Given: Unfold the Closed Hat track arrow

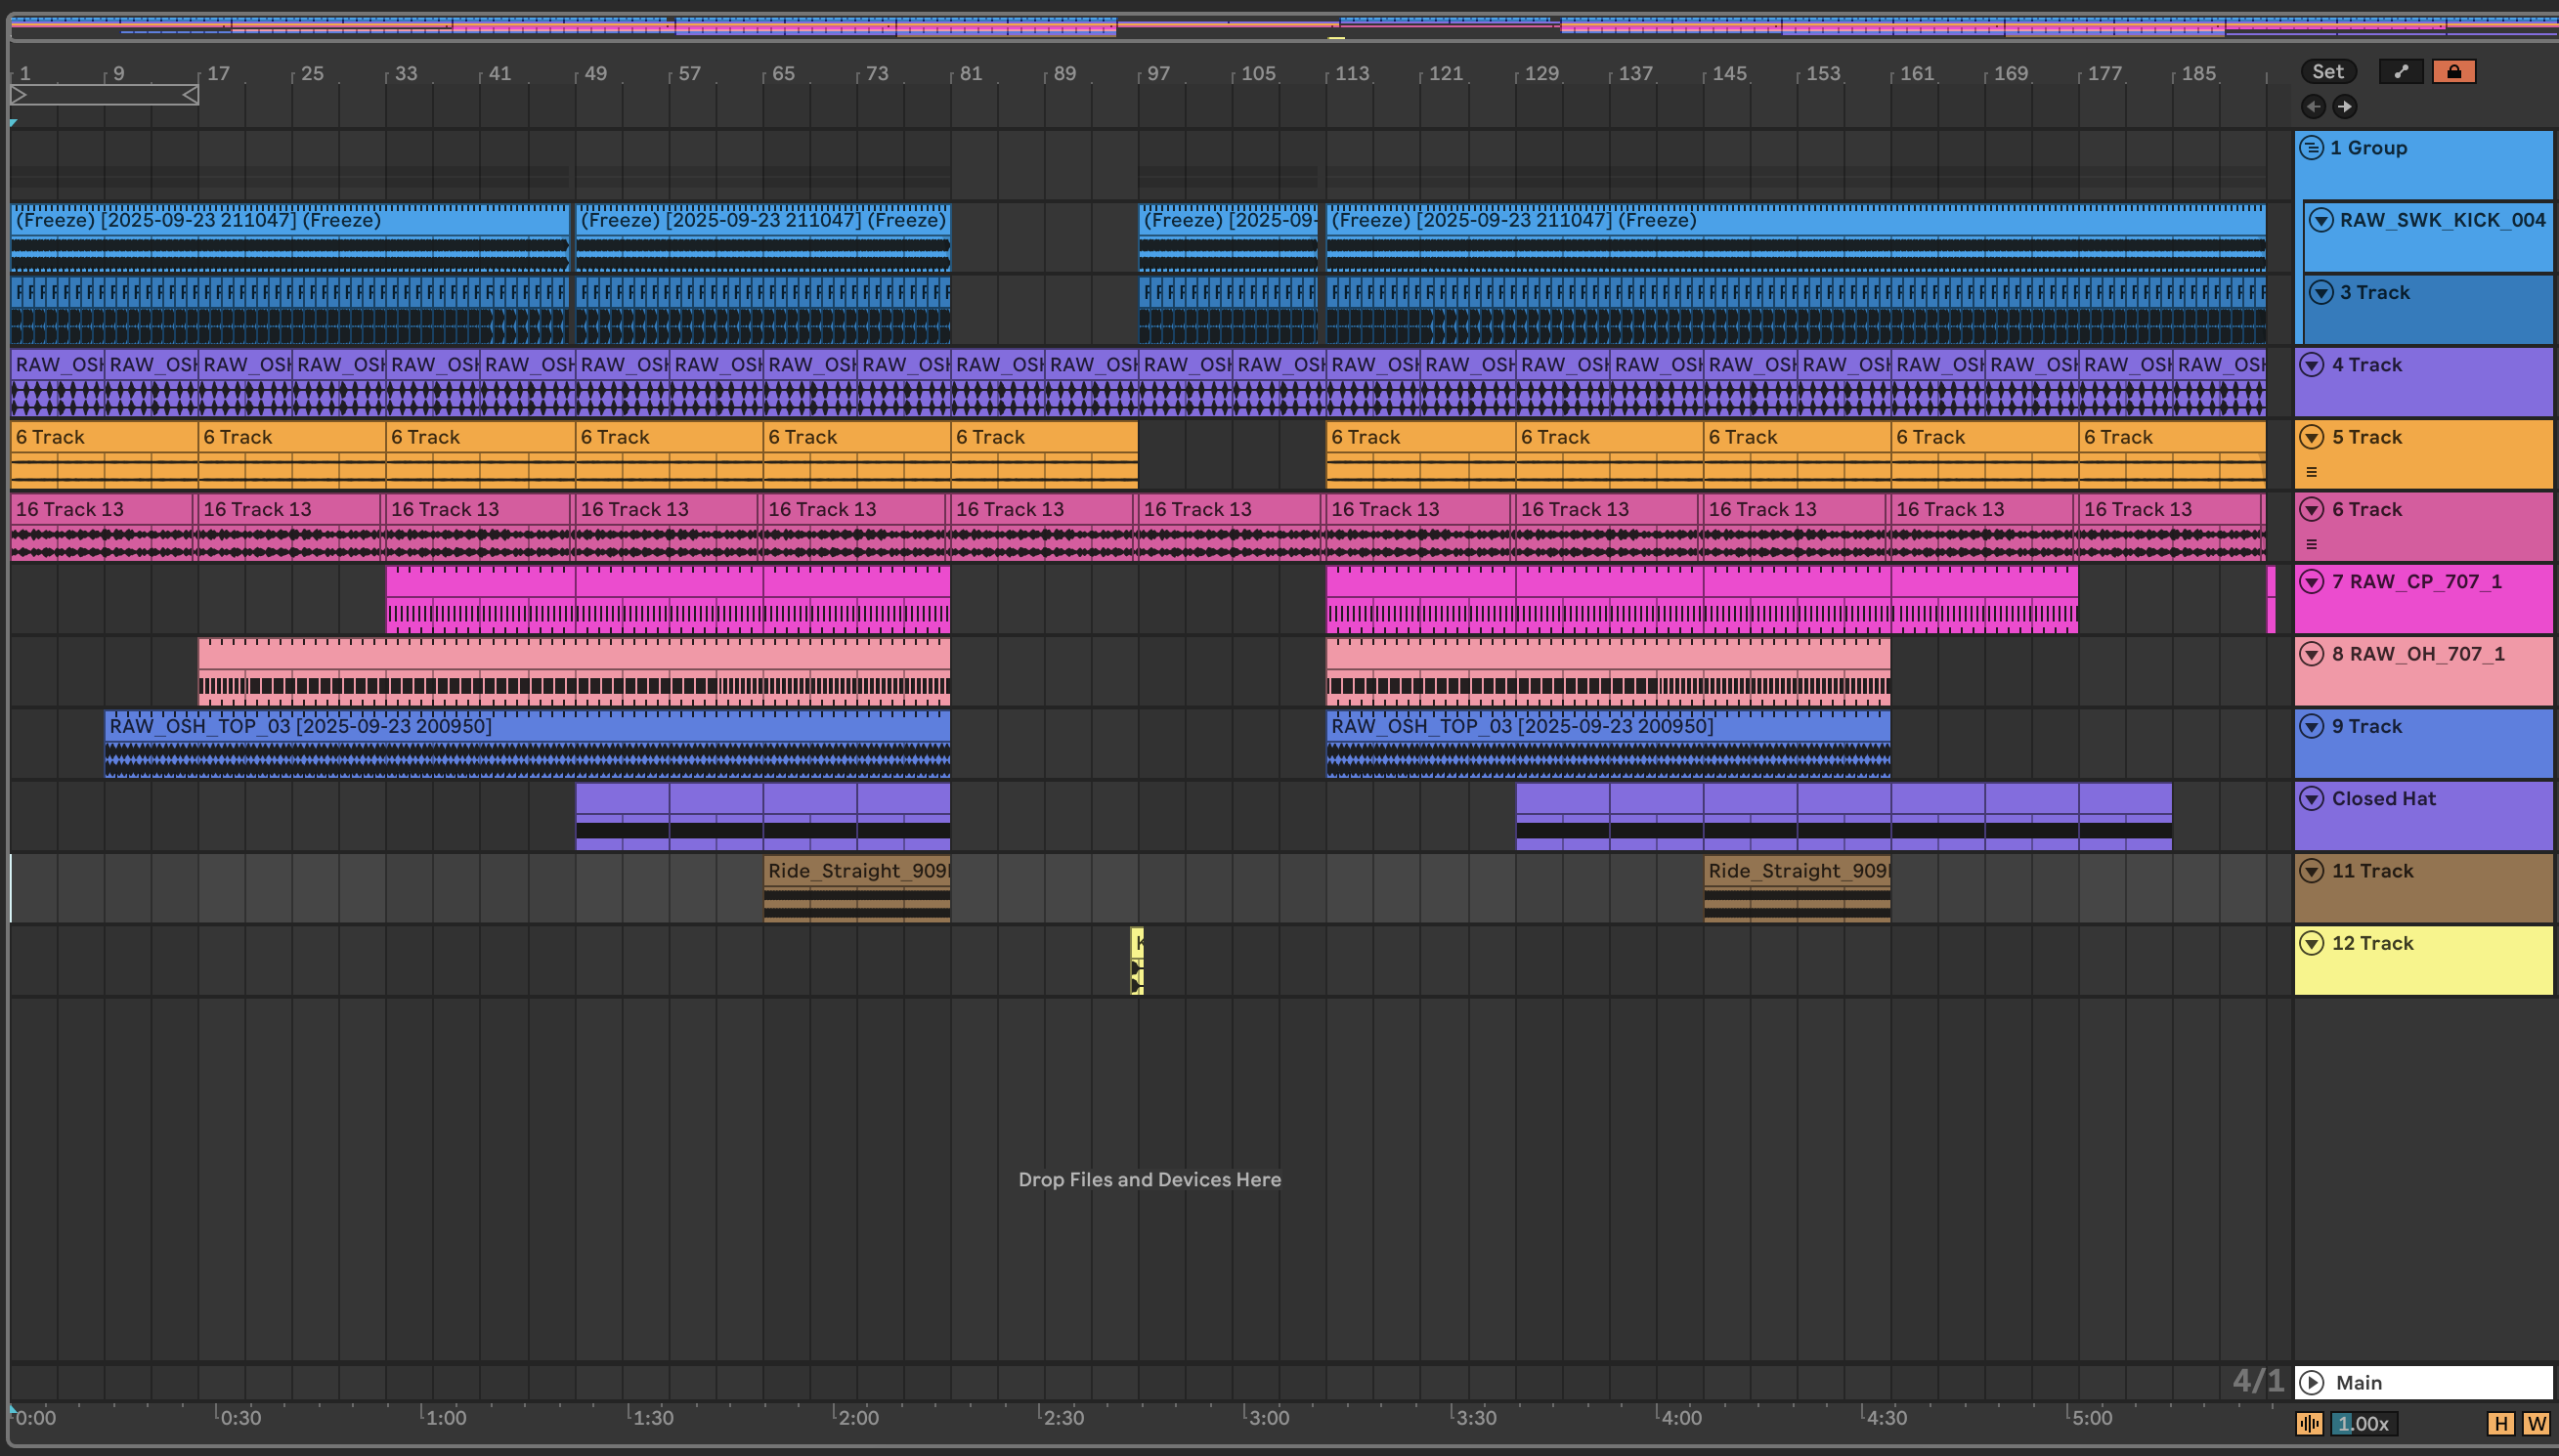Looking at the screenshot, I should (2311, 798).
